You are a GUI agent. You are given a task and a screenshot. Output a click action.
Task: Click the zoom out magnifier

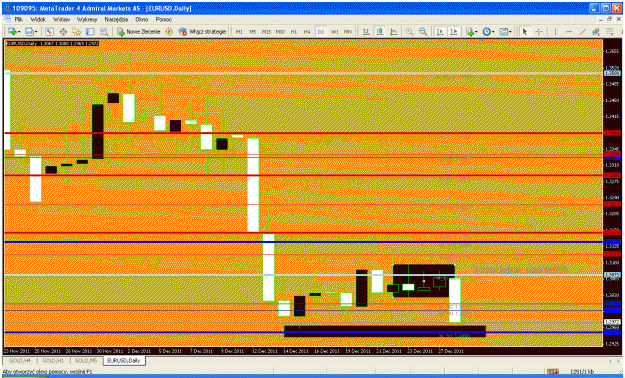[423, 32]
